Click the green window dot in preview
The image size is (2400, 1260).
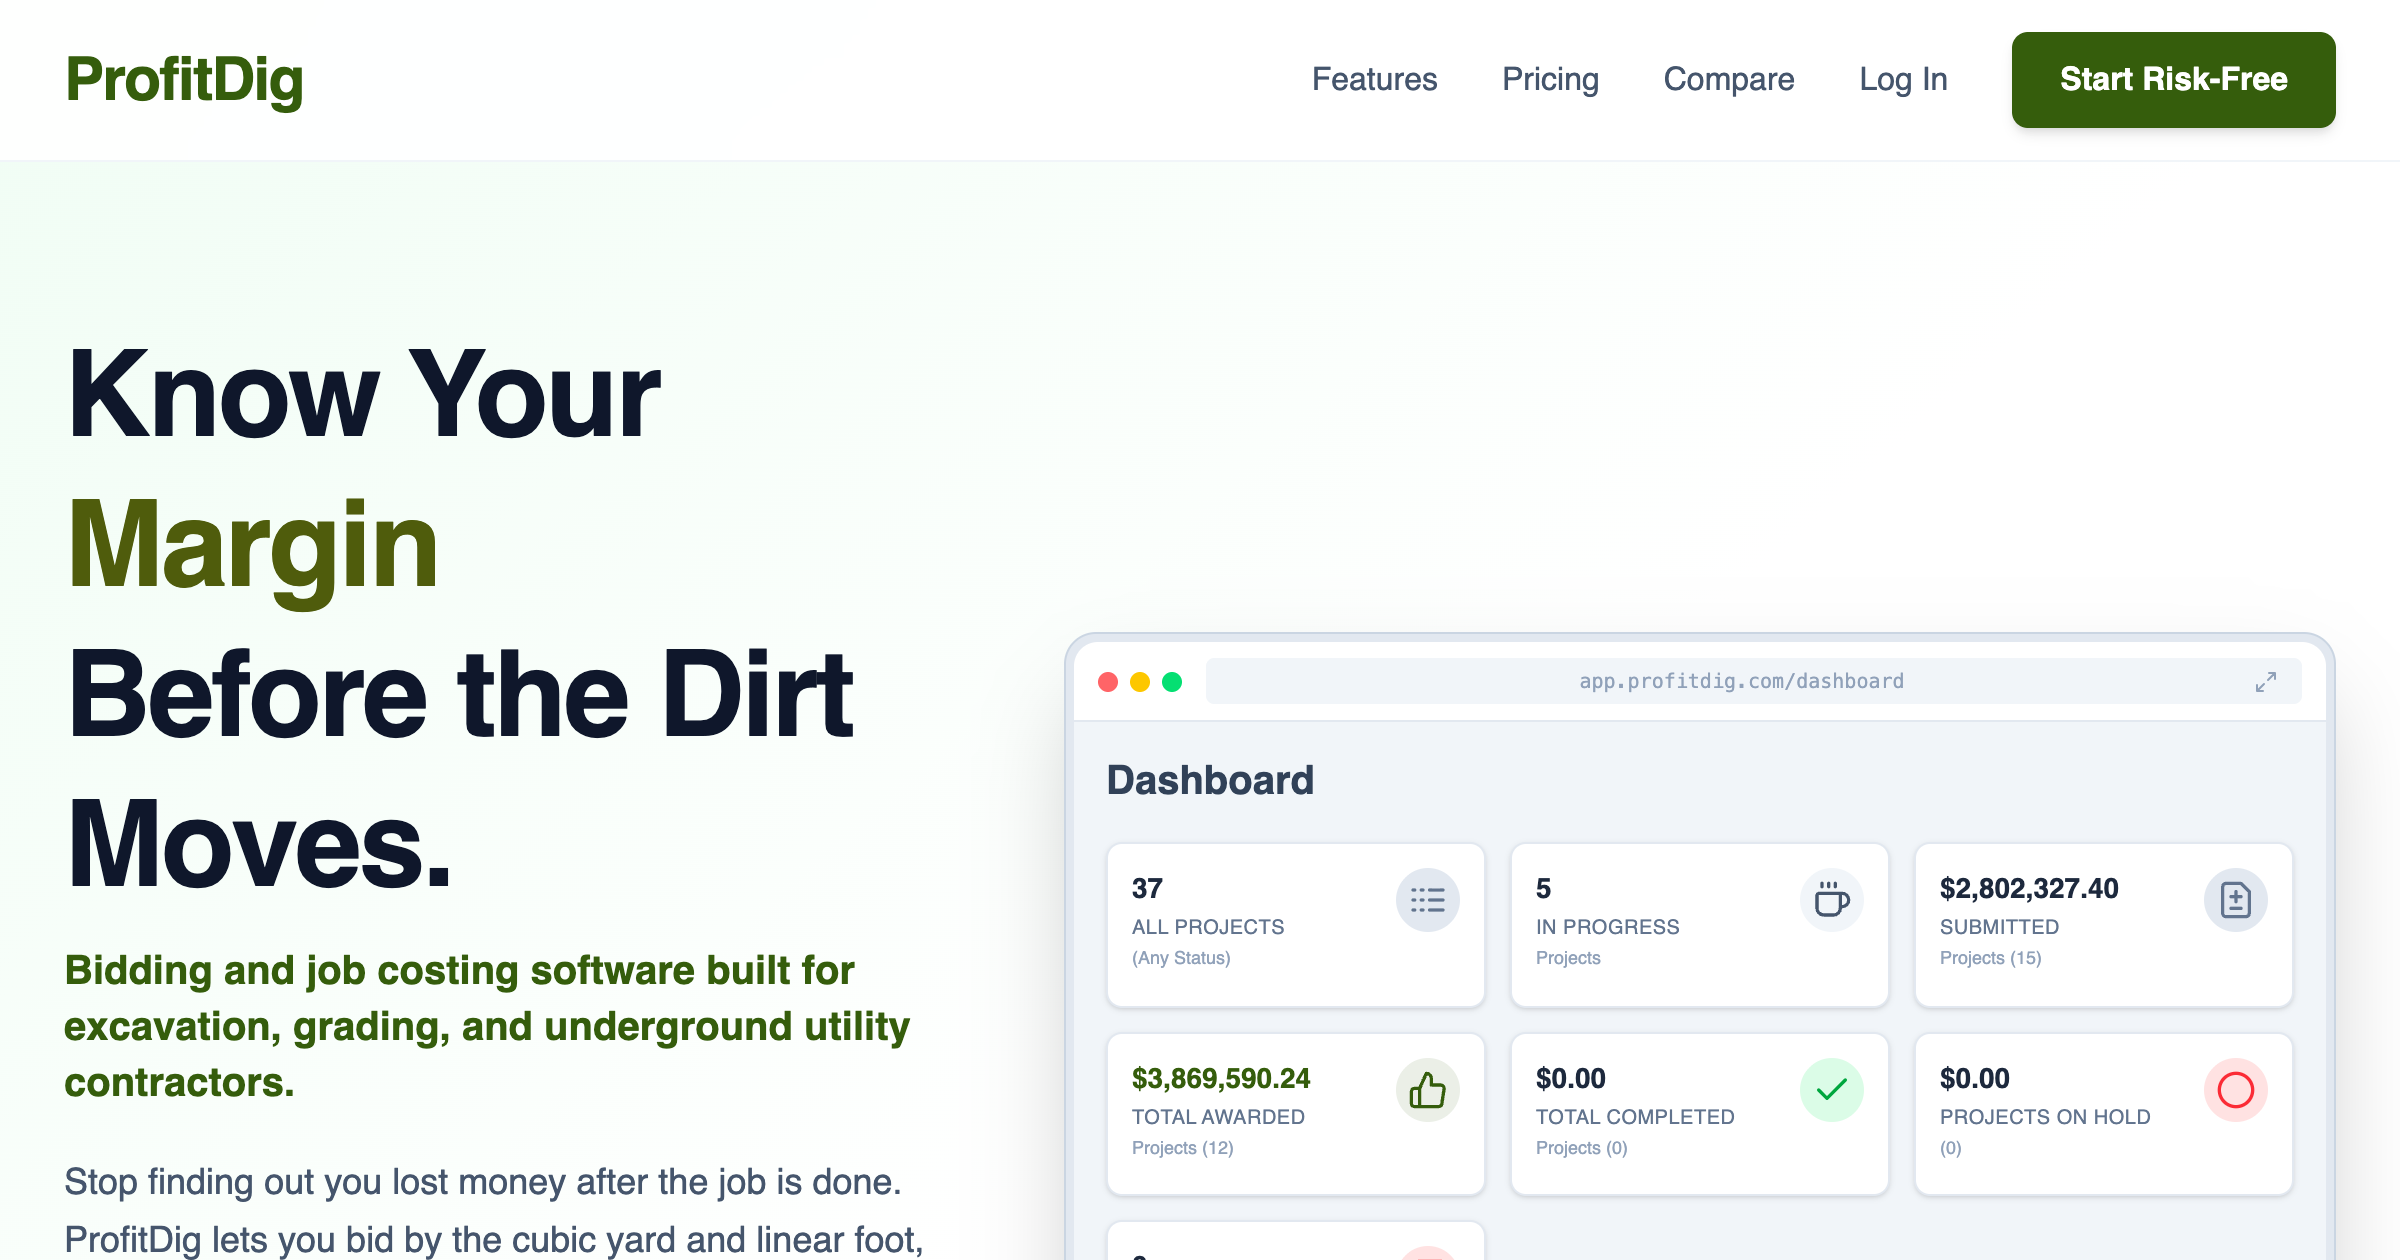[1172, 682]
